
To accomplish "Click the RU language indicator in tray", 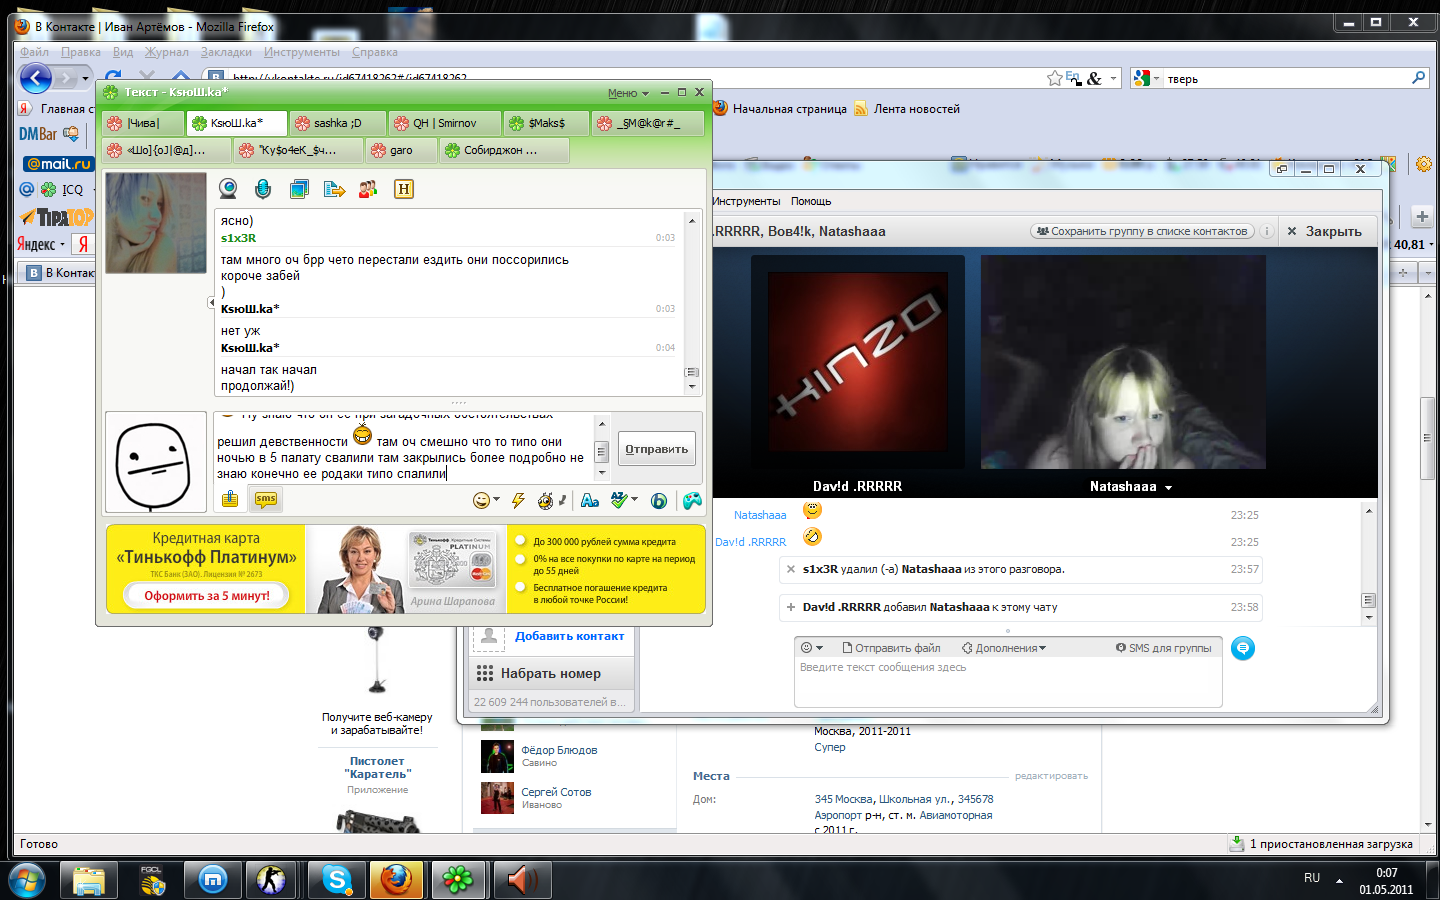I will tap(1312, 878).
